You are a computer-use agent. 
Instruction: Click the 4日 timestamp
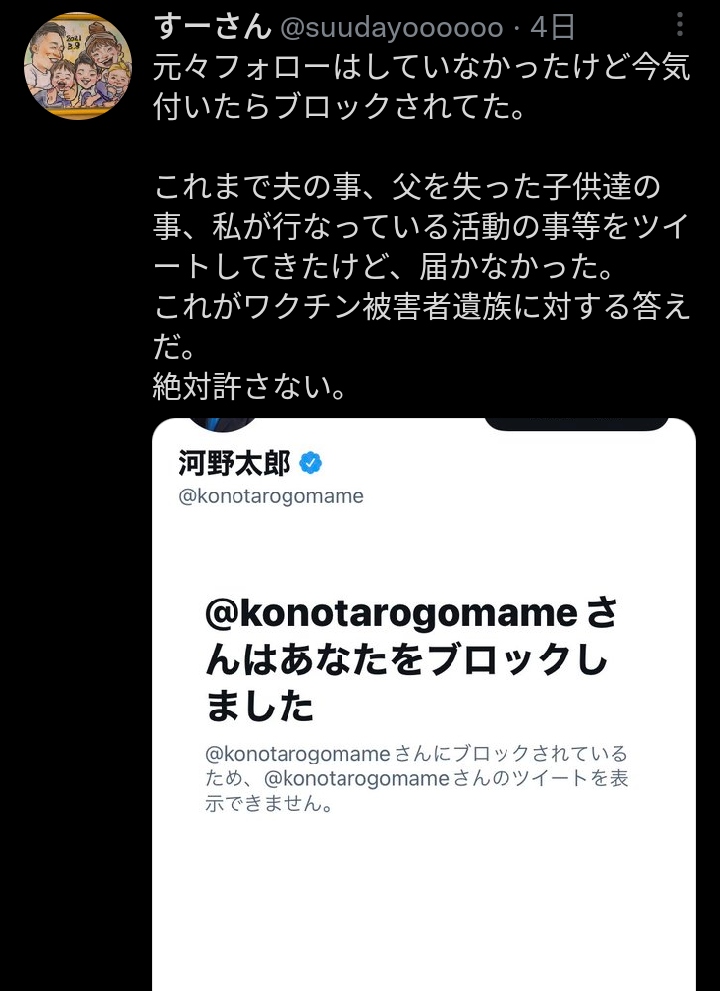(552, 28)
